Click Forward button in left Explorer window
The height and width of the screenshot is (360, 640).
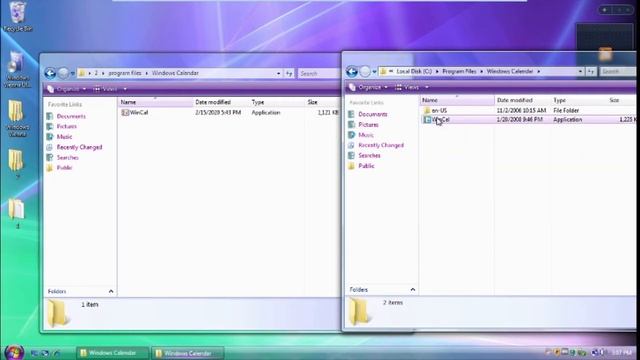(x=63, y=73)
